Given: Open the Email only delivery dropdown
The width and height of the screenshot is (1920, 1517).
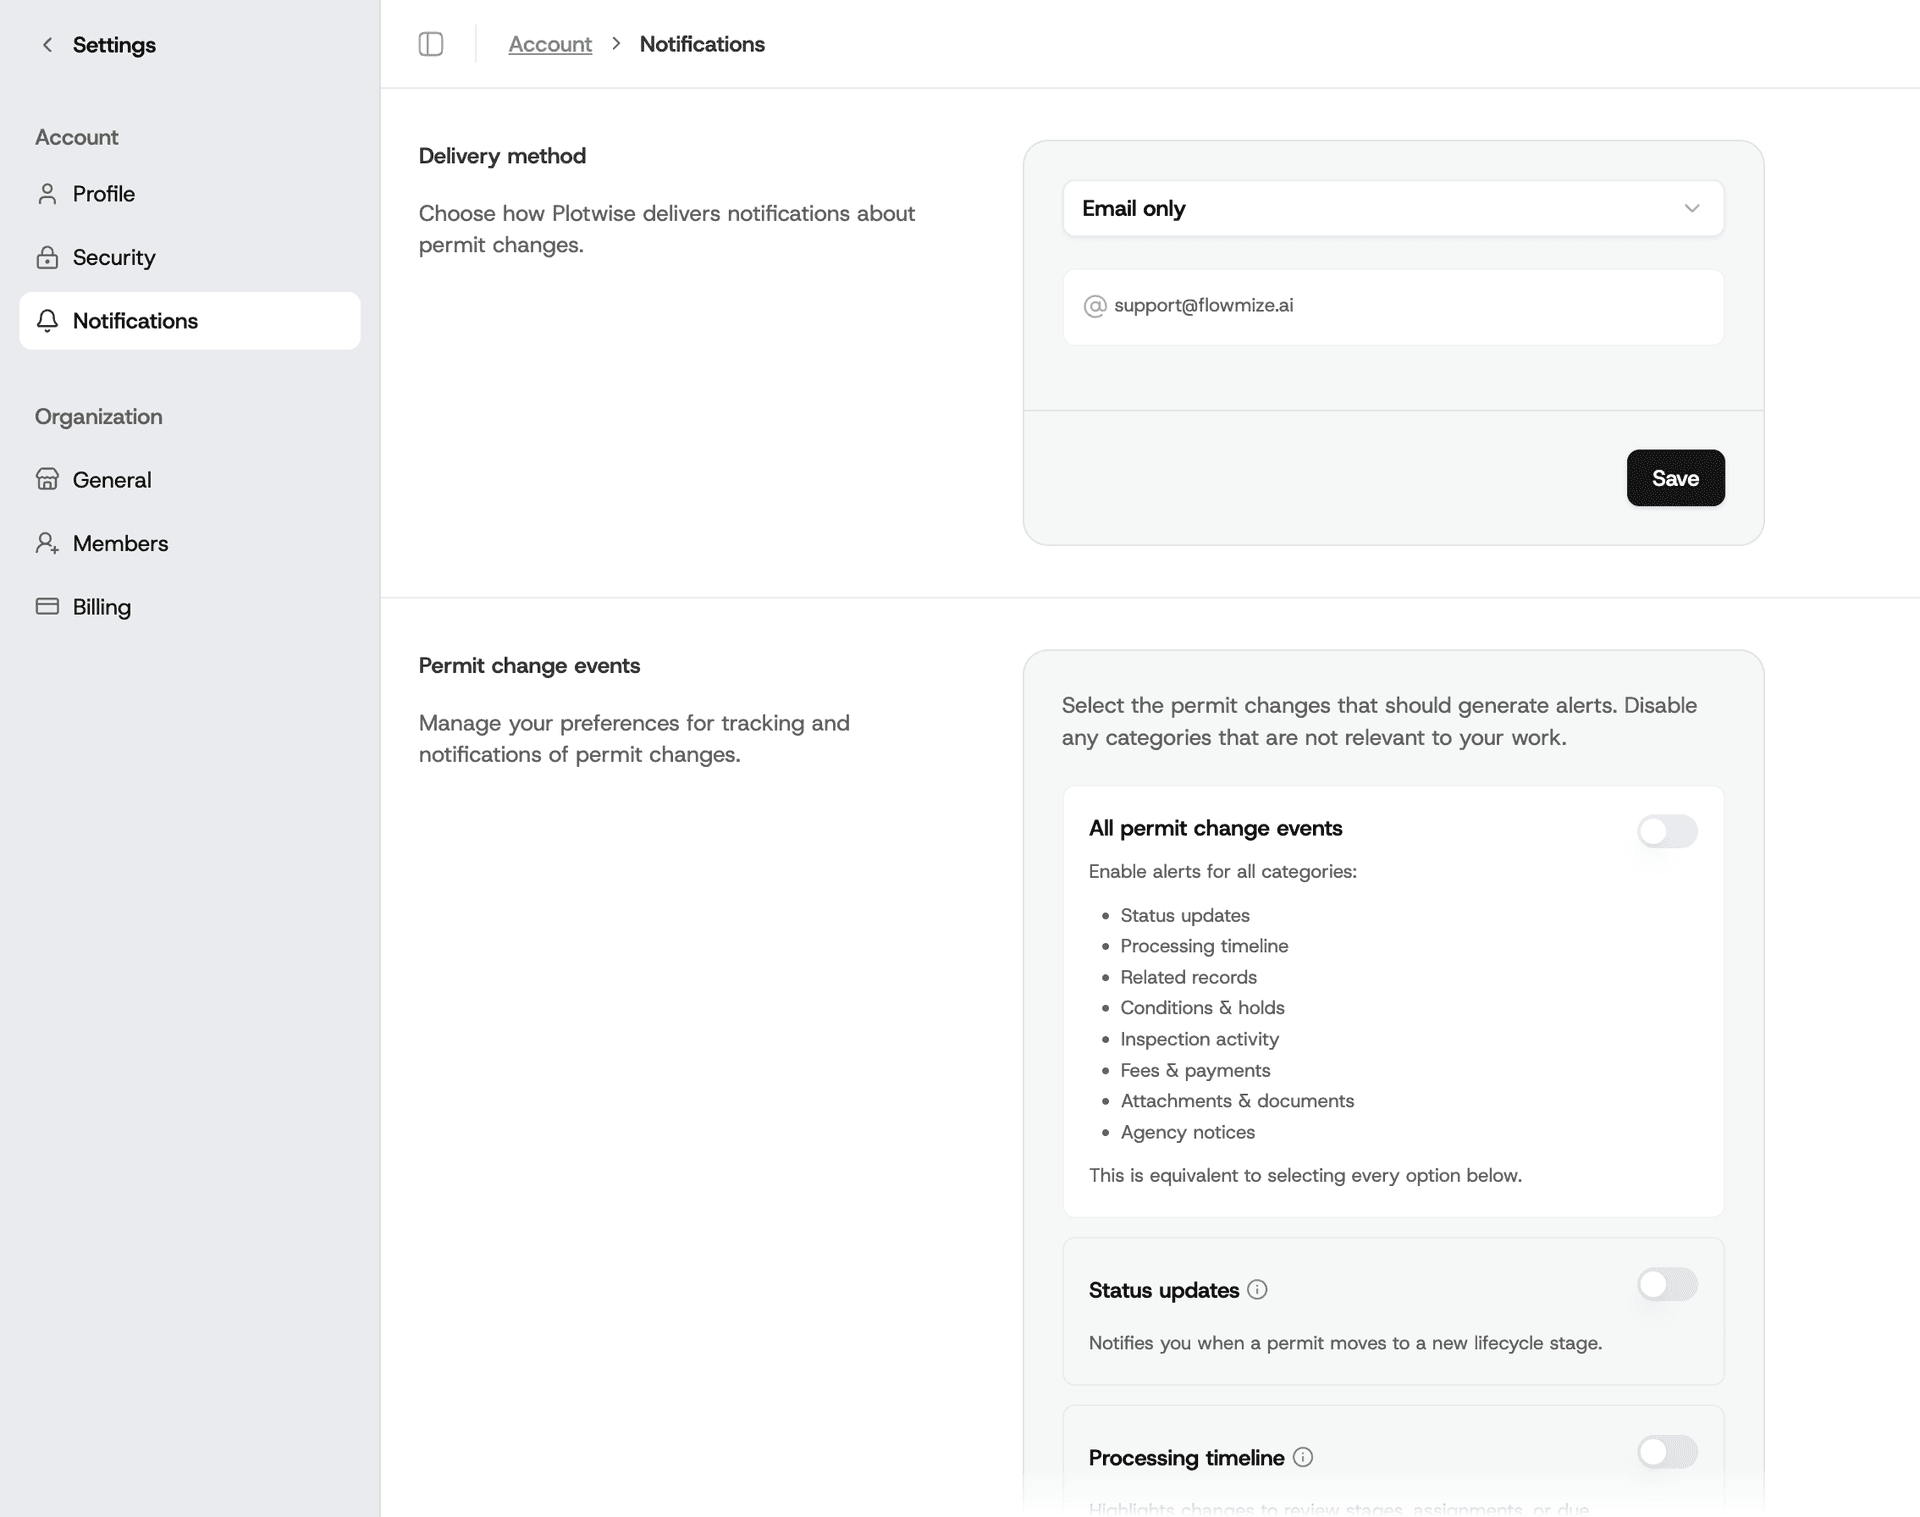Looking at the screenshot, I should [1393, 209].
